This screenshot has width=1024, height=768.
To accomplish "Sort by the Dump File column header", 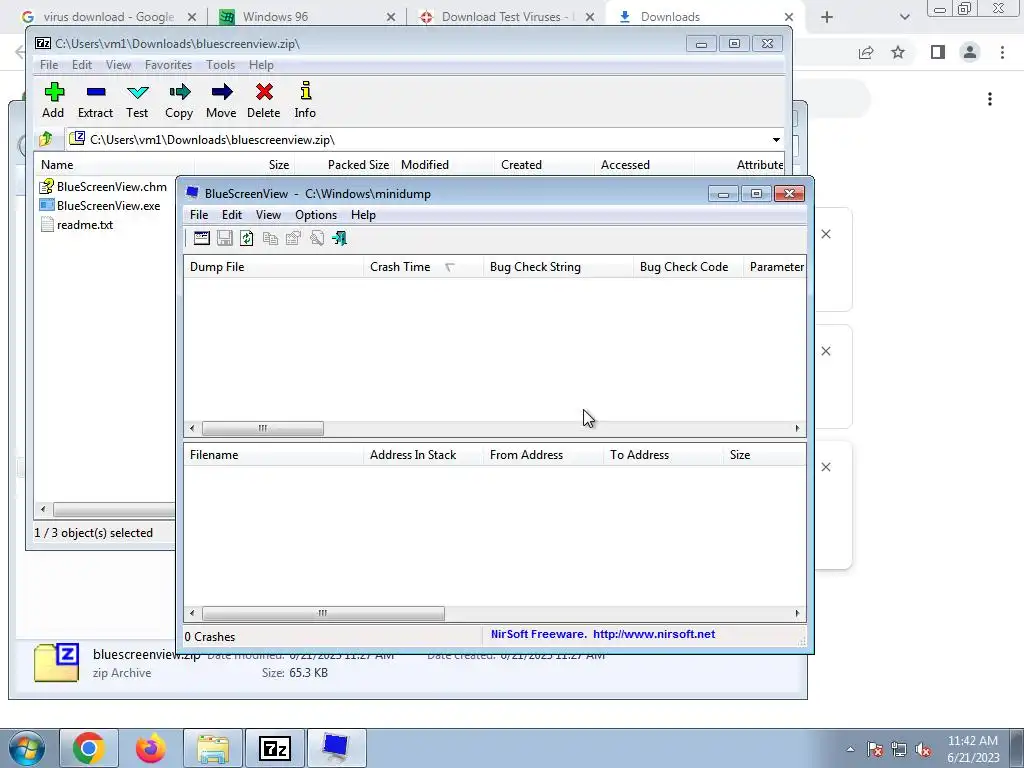I will click(x=273, y=266).
